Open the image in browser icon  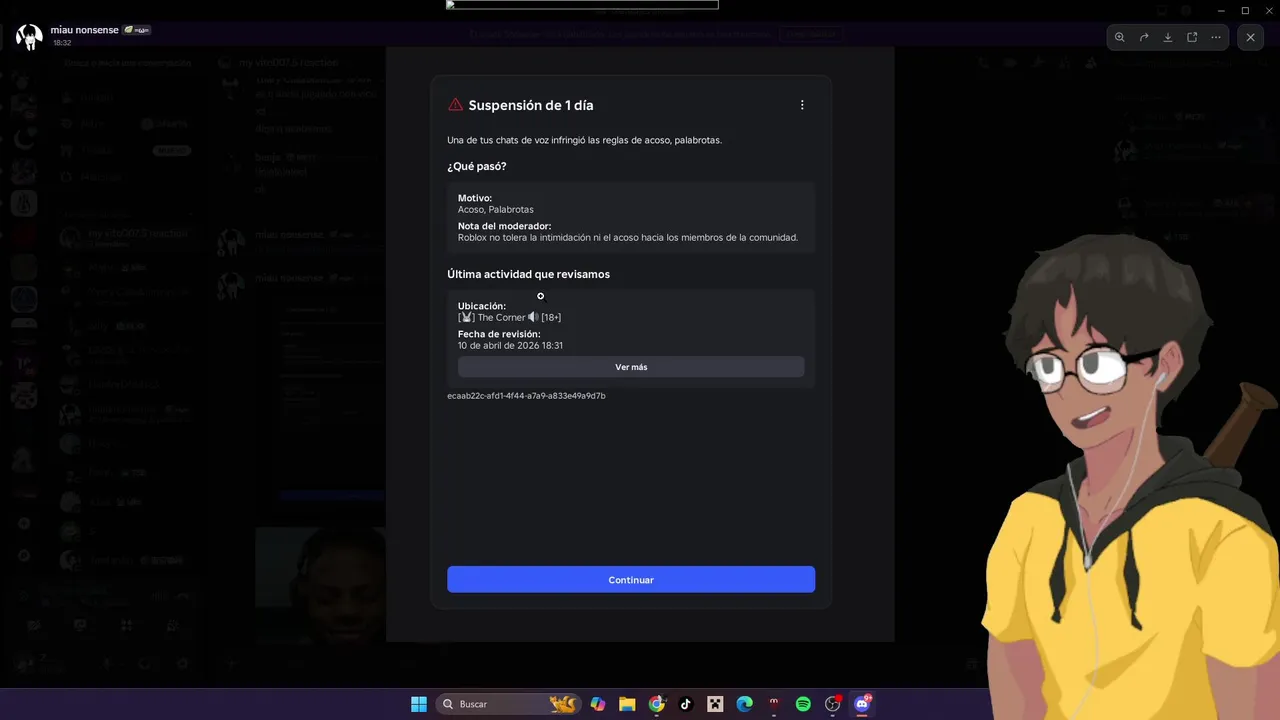(x=1192, y=37)
